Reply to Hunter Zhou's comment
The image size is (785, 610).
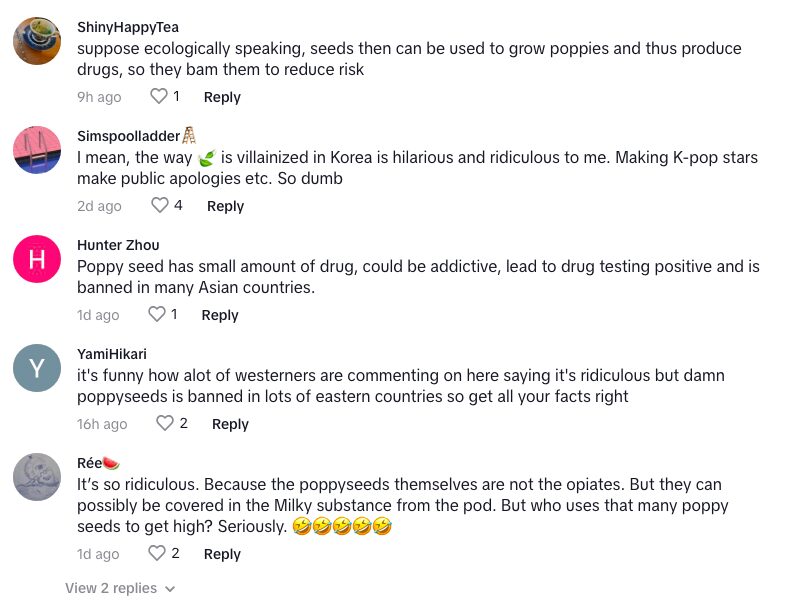(220, 315)
